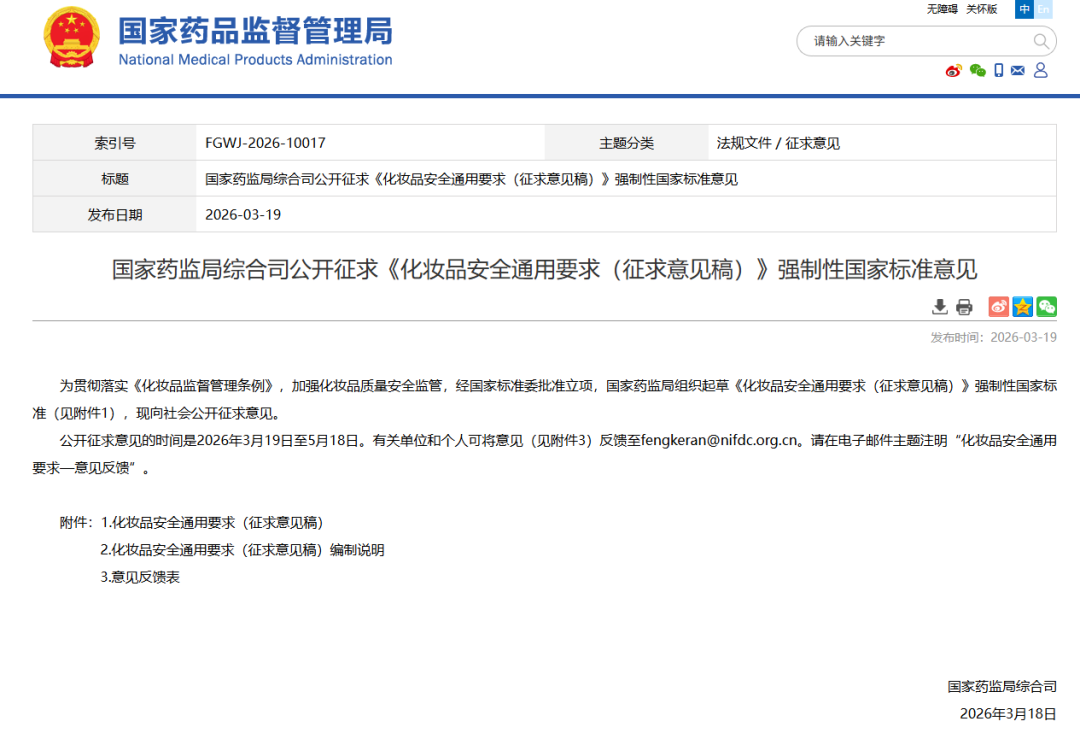Click the national emblem site logo
Screen dimensions: 1080x733
[x=72, y=37]
